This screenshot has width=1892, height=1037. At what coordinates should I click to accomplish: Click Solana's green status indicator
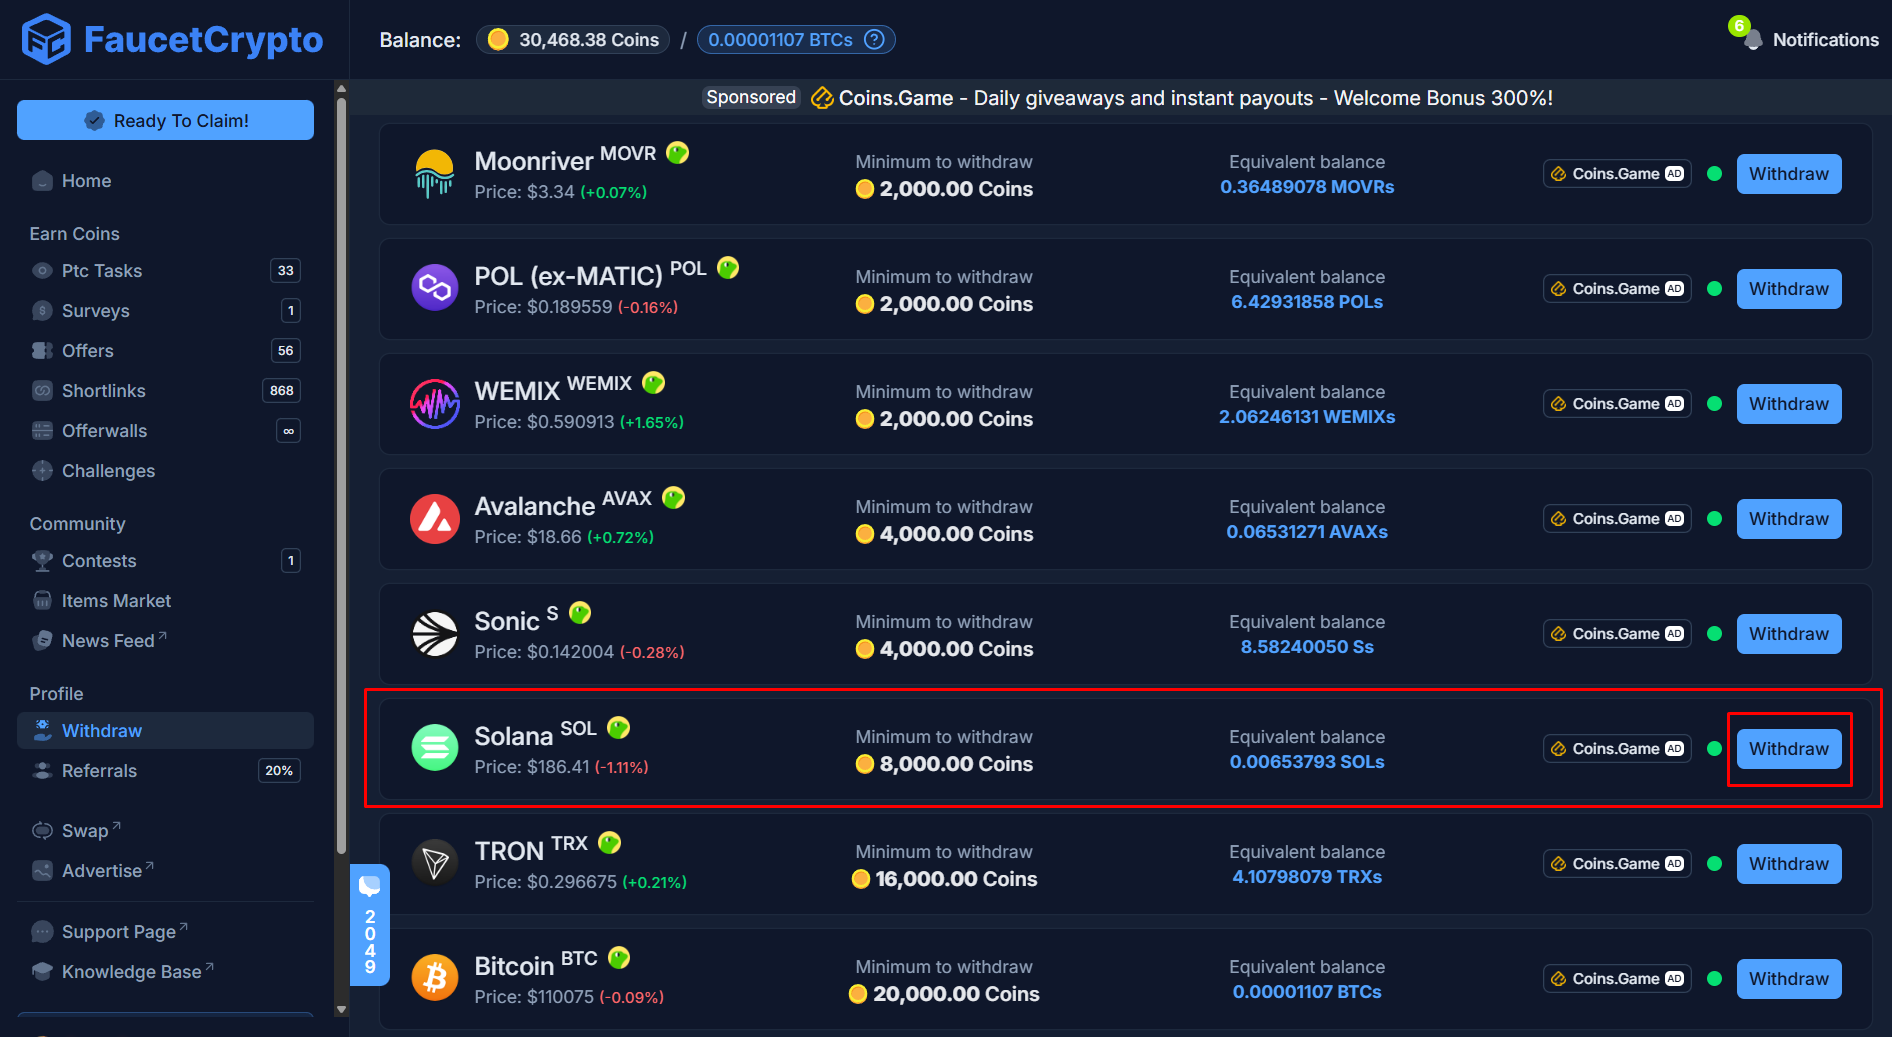pos(1715,748)
